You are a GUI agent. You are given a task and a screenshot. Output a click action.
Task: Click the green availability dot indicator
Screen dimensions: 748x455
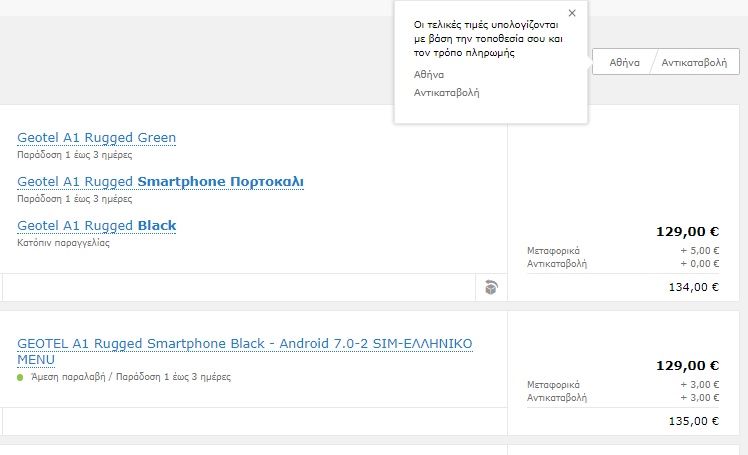[20, 378]
